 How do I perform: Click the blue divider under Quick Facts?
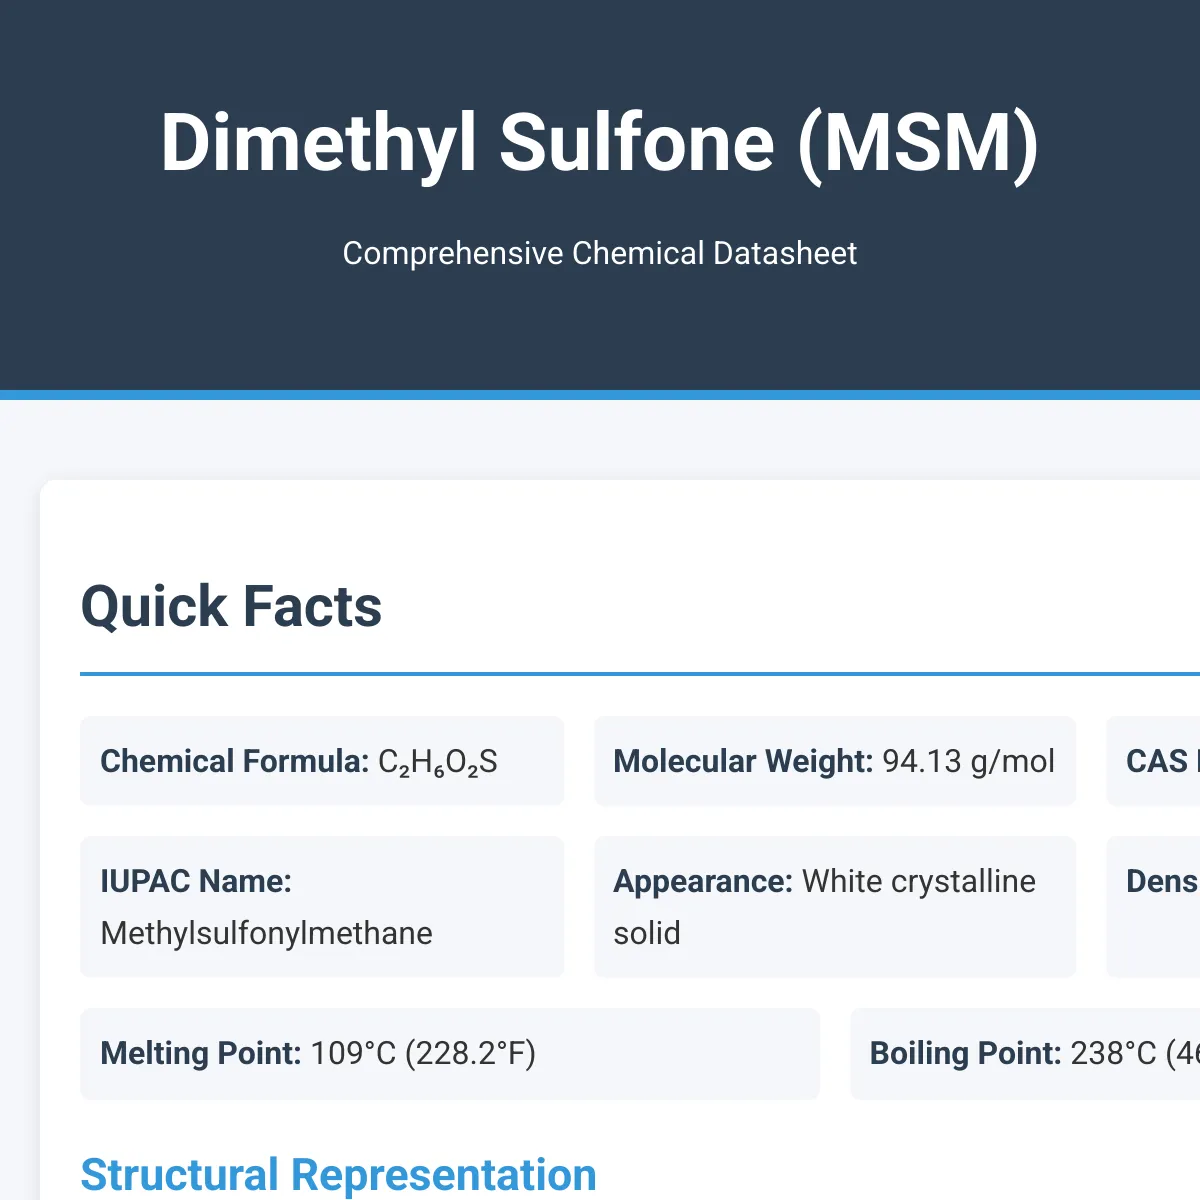point(640,674)
